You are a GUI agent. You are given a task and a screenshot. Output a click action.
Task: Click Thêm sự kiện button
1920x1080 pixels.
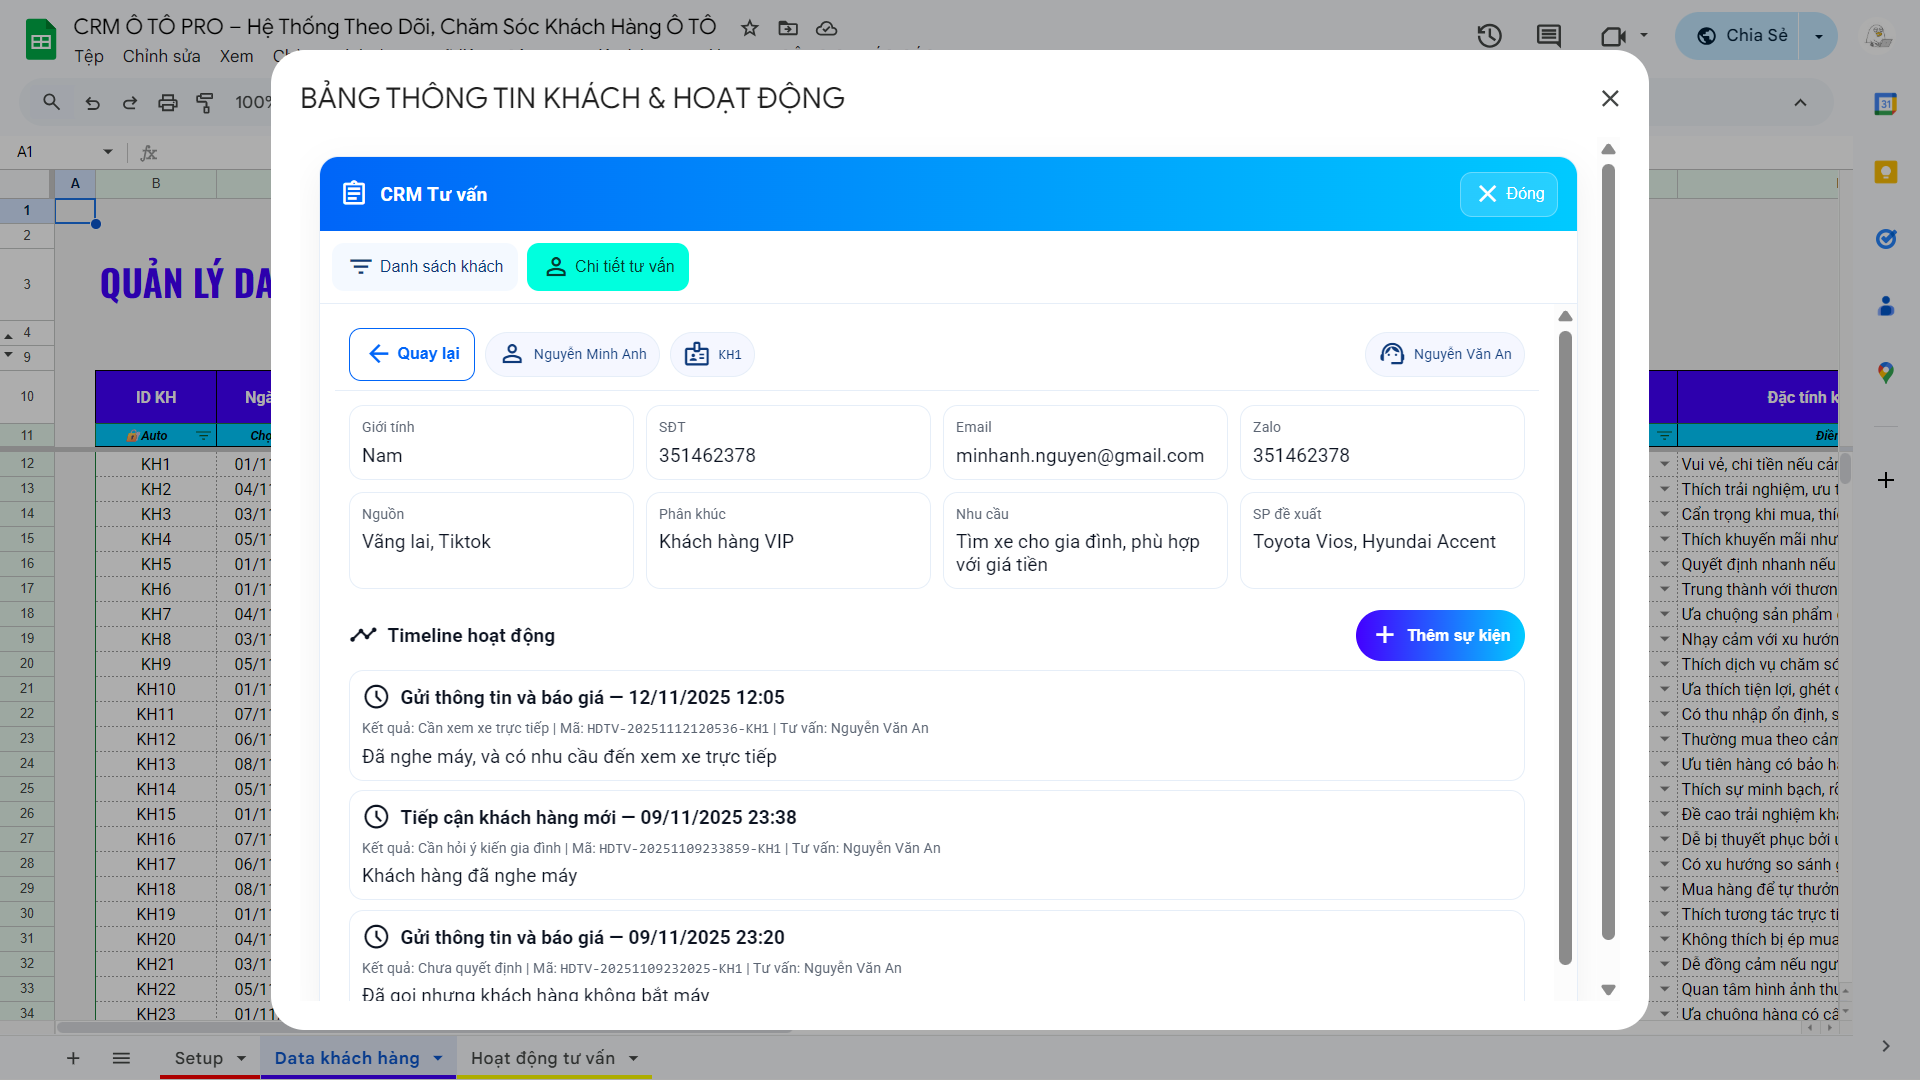[1439, 636]
